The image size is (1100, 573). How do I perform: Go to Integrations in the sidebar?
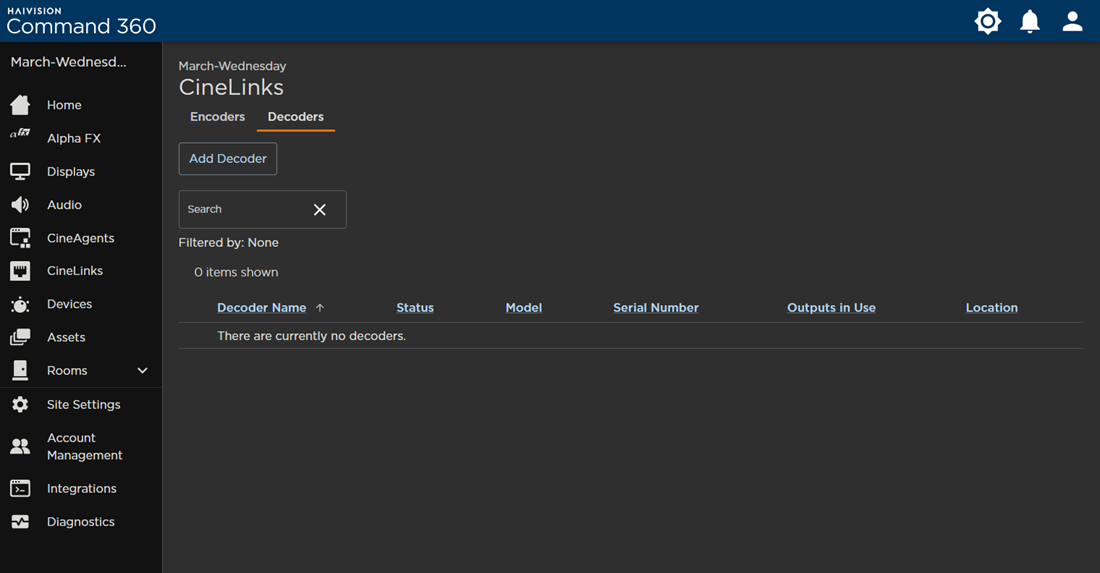pos(81,488)
